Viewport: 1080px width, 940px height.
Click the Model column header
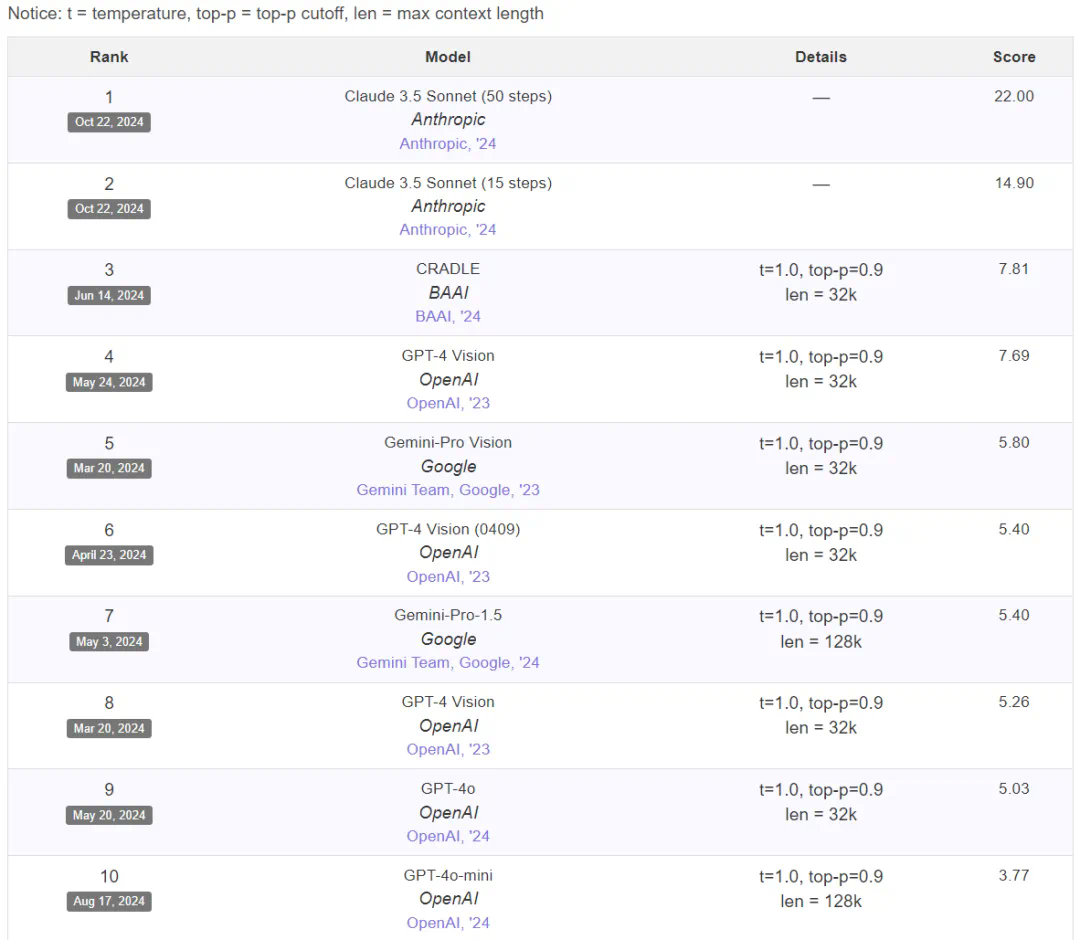click(448, 57)
